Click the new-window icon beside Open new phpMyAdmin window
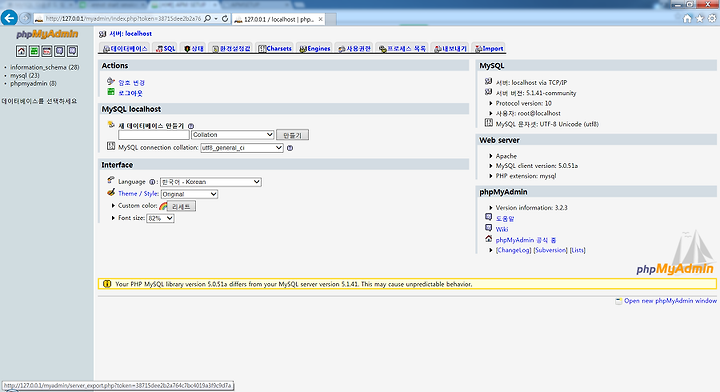720x392 pixels. pyautogui.click(x=619, y=301)
